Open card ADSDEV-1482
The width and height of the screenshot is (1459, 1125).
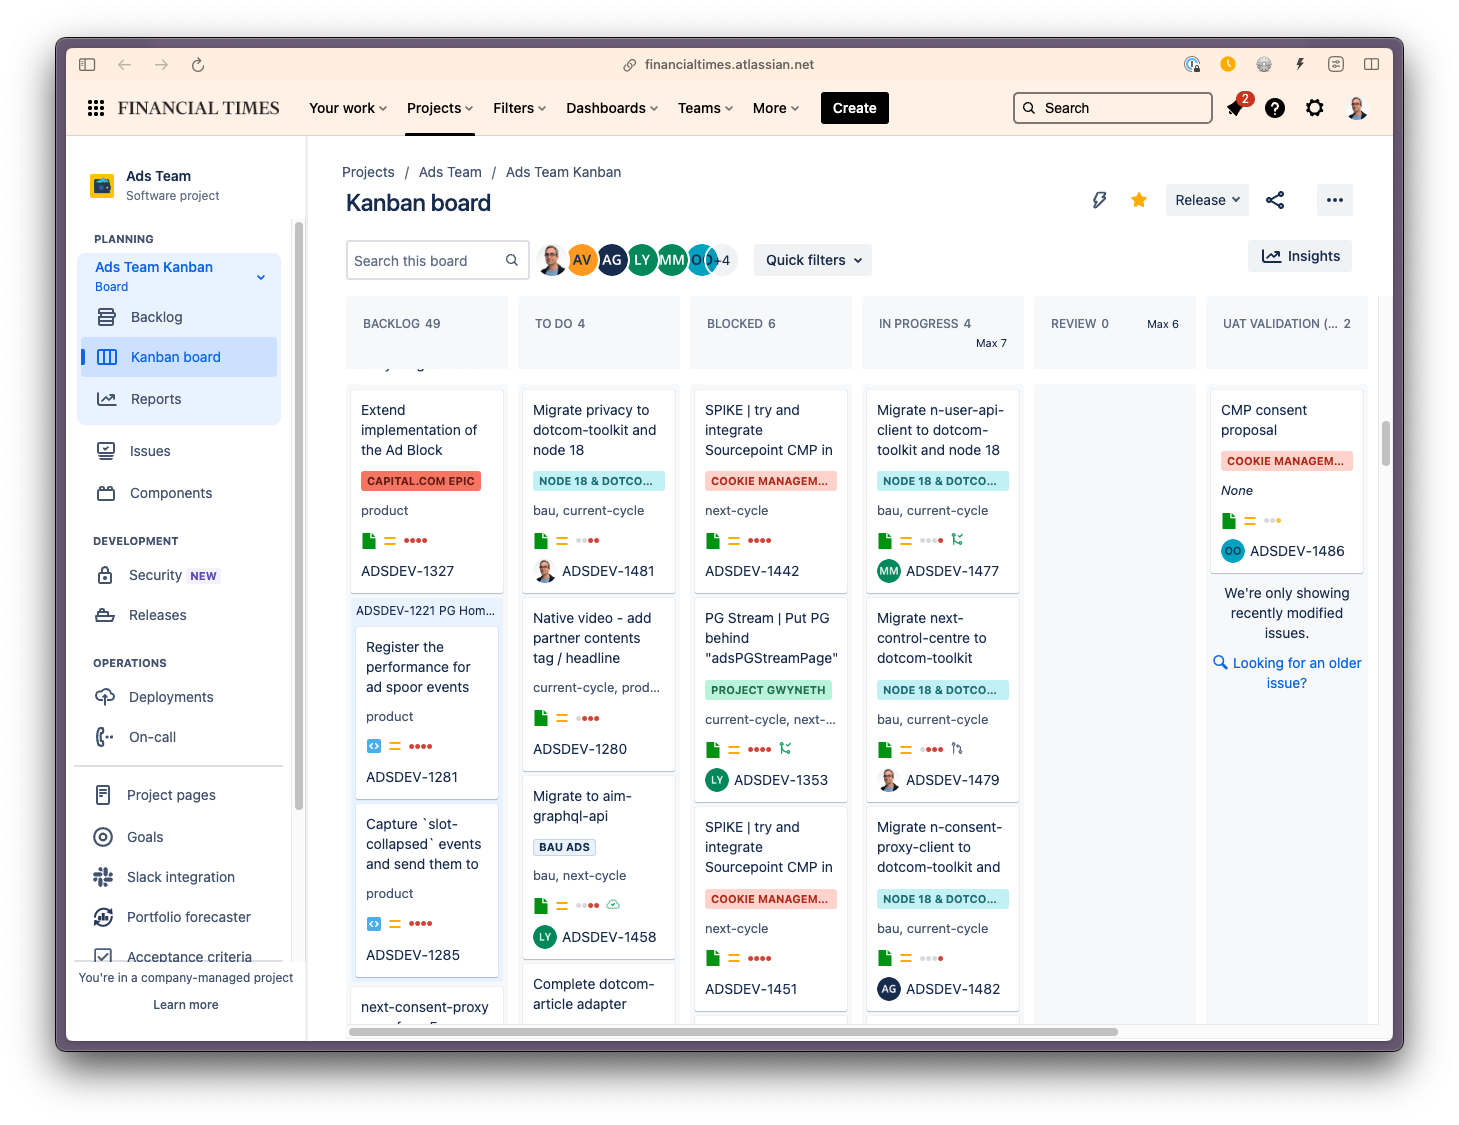point(943,909)
